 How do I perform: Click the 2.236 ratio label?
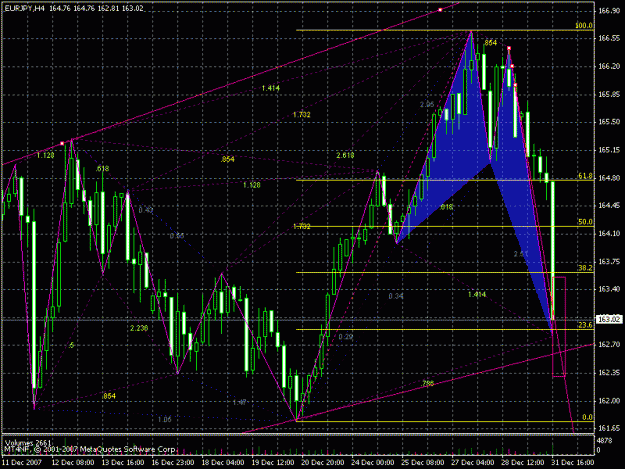coord(139,328)
